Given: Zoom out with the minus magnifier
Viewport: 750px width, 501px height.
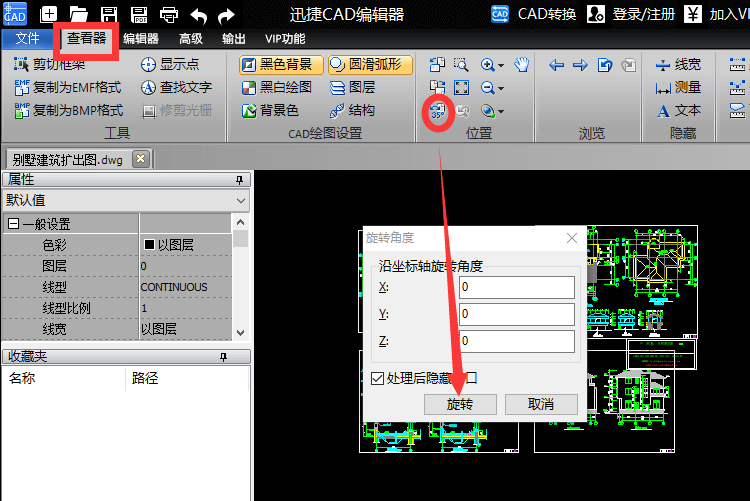Looking at the screenshot, I should 488,87.
